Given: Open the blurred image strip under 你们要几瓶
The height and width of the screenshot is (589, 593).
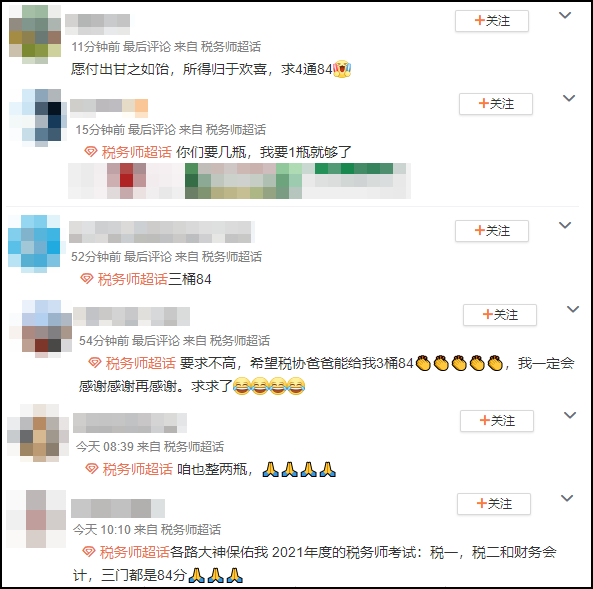Looking at the screenshot, I should tap(239, 181).
